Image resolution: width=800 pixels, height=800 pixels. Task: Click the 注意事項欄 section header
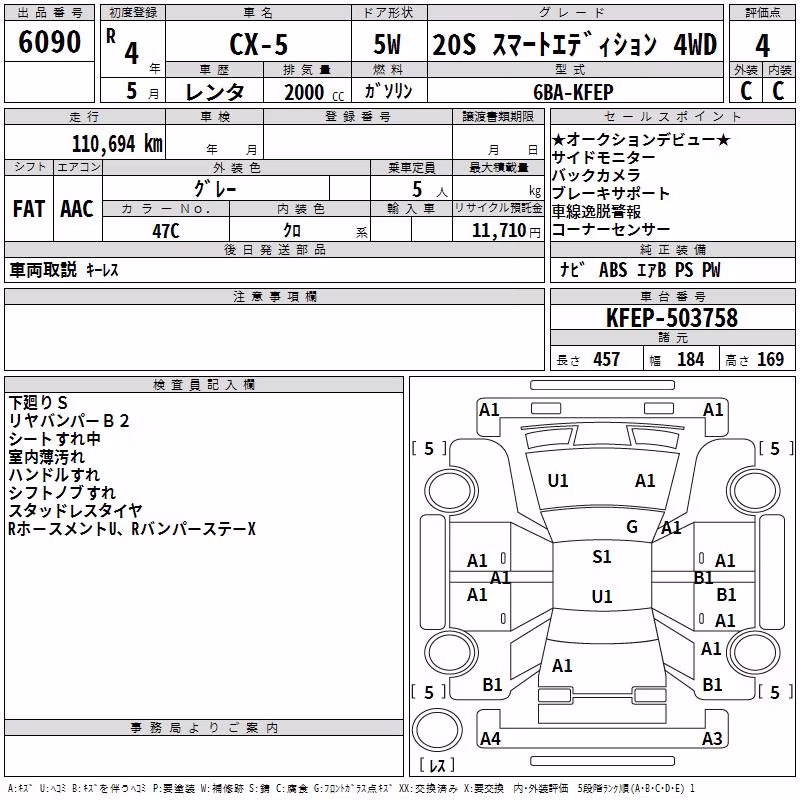pos(274,296)
